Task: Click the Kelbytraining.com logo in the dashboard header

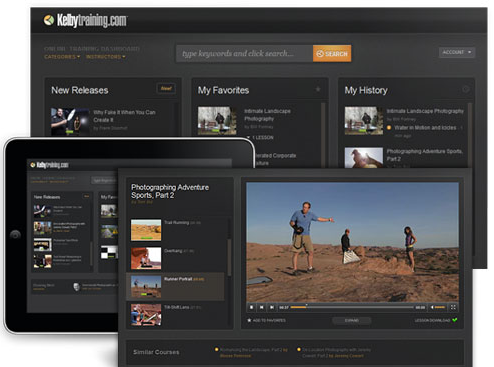Action: click(85, 20)
